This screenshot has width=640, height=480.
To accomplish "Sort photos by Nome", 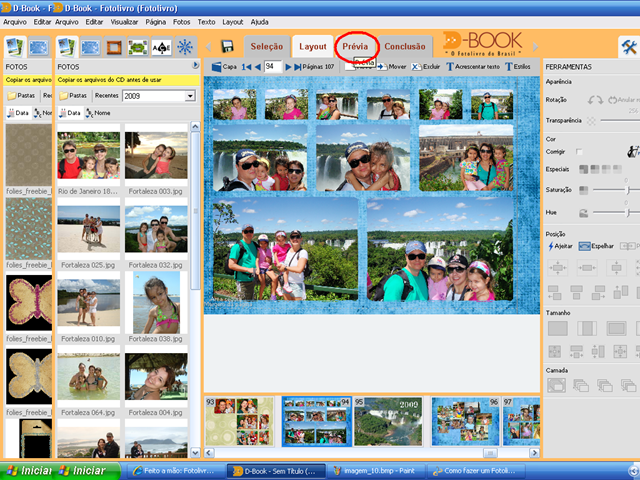I will point(98,113).
